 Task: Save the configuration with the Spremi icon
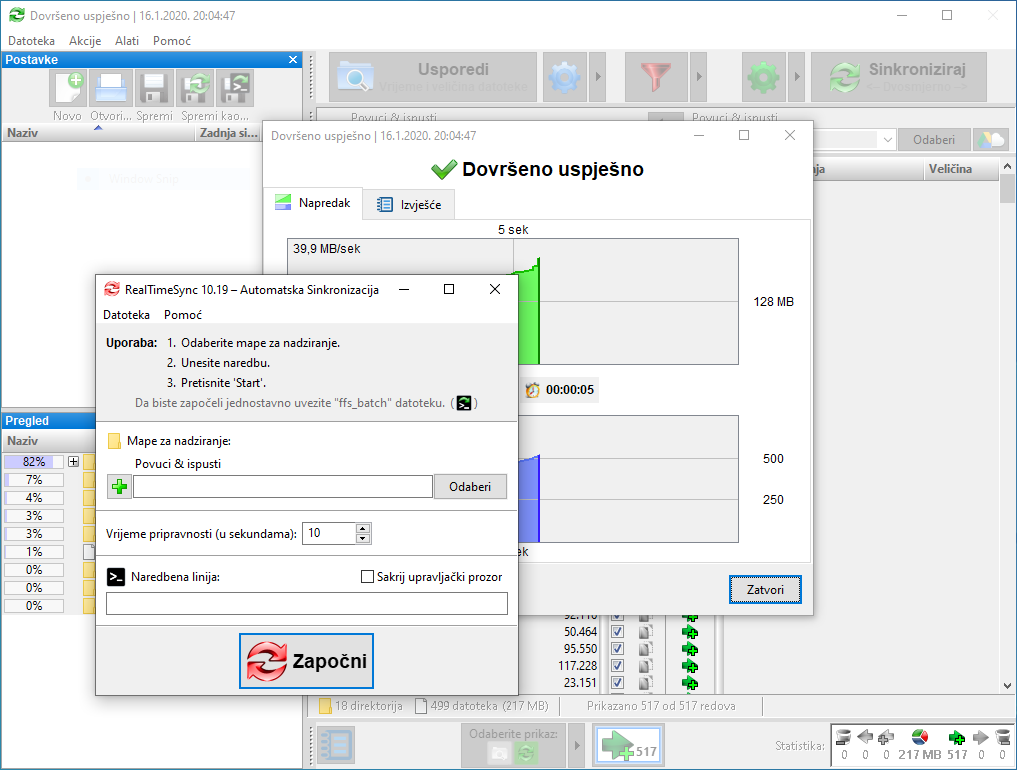coord(154,88)
